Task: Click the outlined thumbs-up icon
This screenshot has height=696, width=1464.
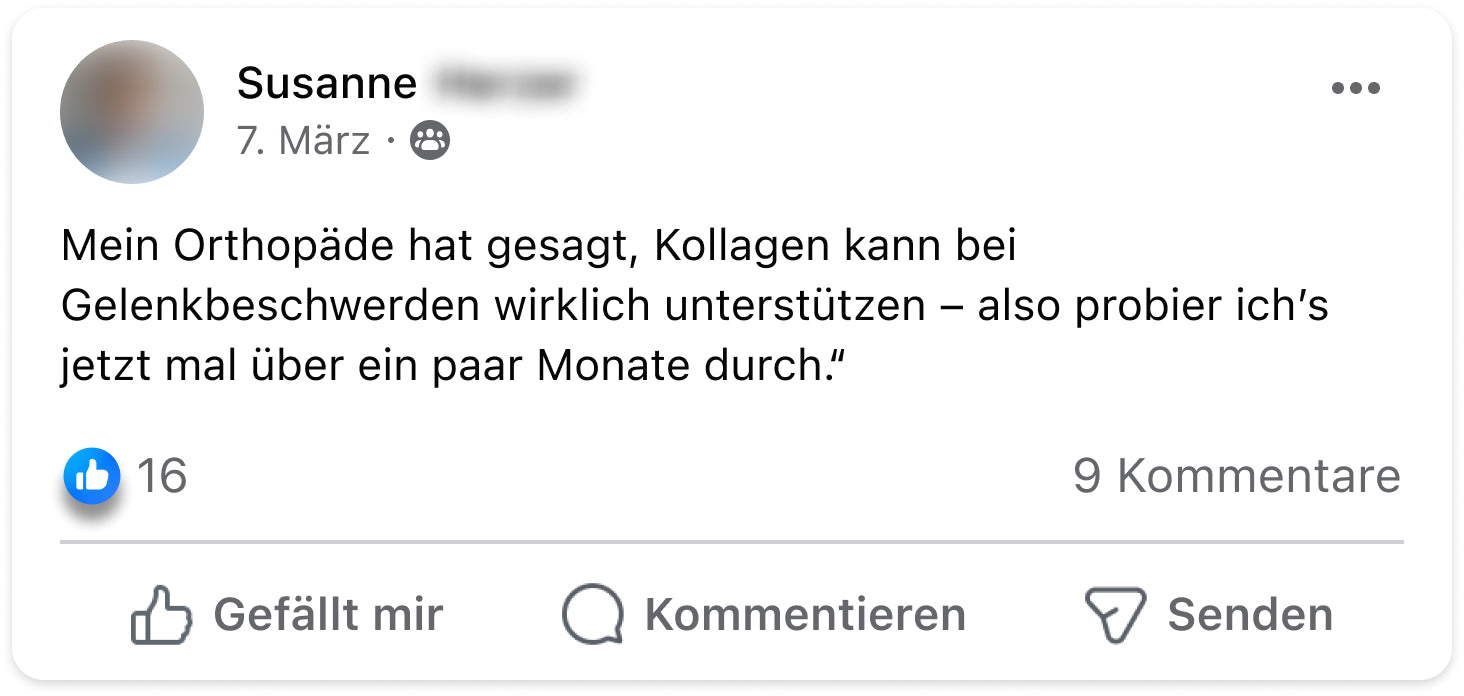Action: pyautogui.click(x=160, y=614)
